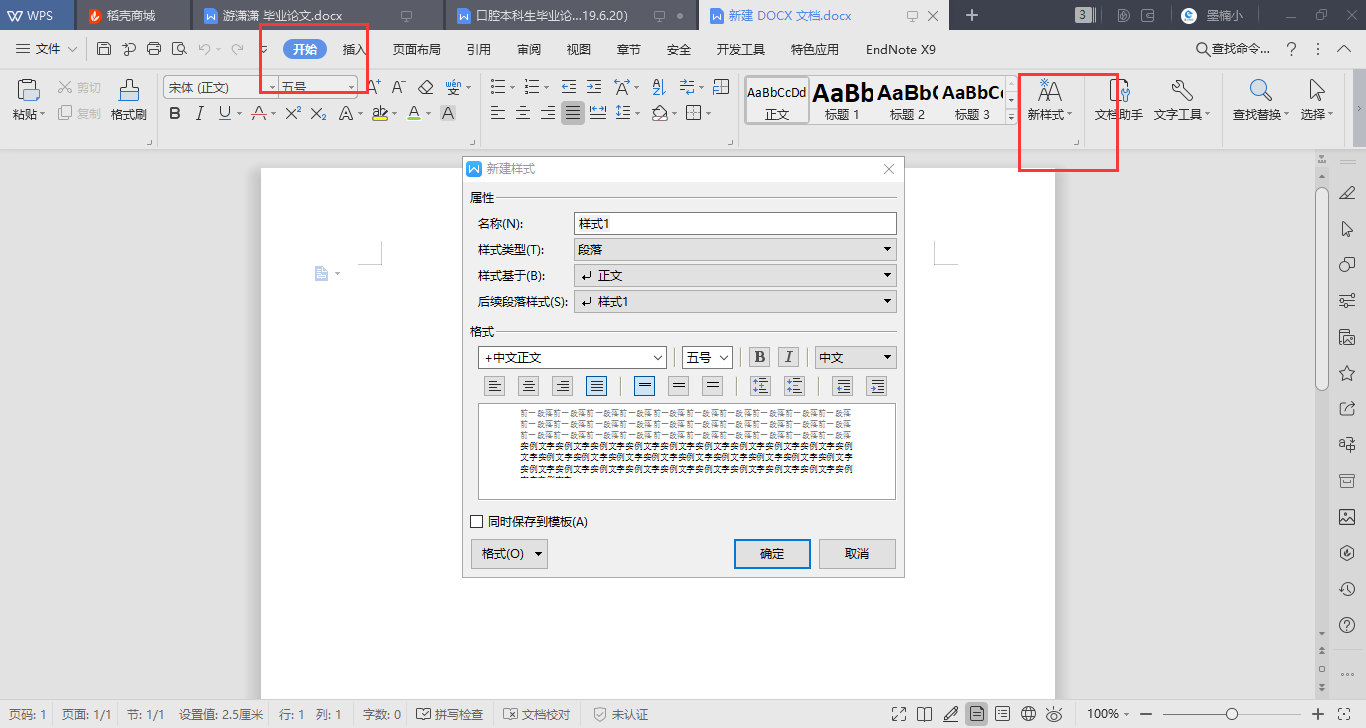Open the 100% zoom level dropdown
The width and height of the screenshot is (1366, 728).
pos(1108,714)
